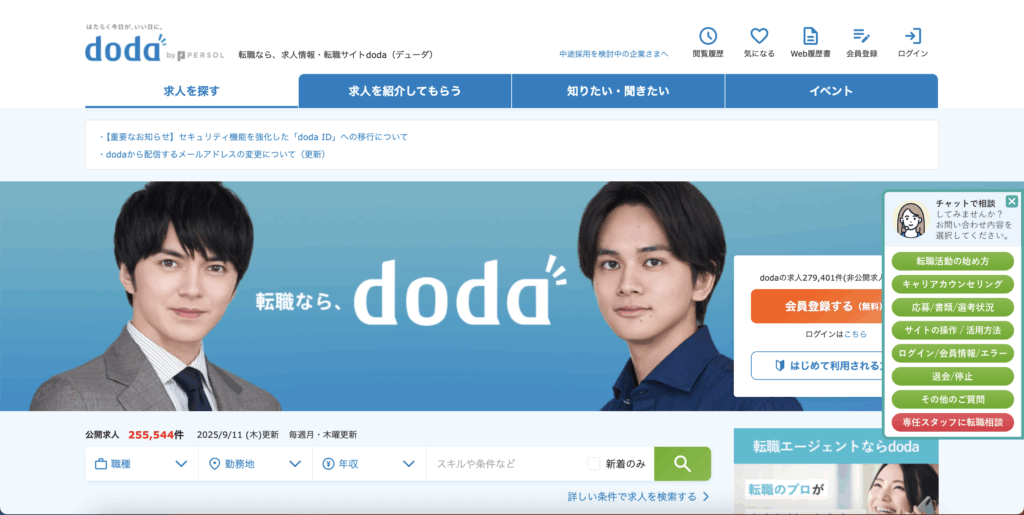This screenshot has height=515, width=1024.
Task: Expand the 職種 dropdown
Action: (142, 464)
